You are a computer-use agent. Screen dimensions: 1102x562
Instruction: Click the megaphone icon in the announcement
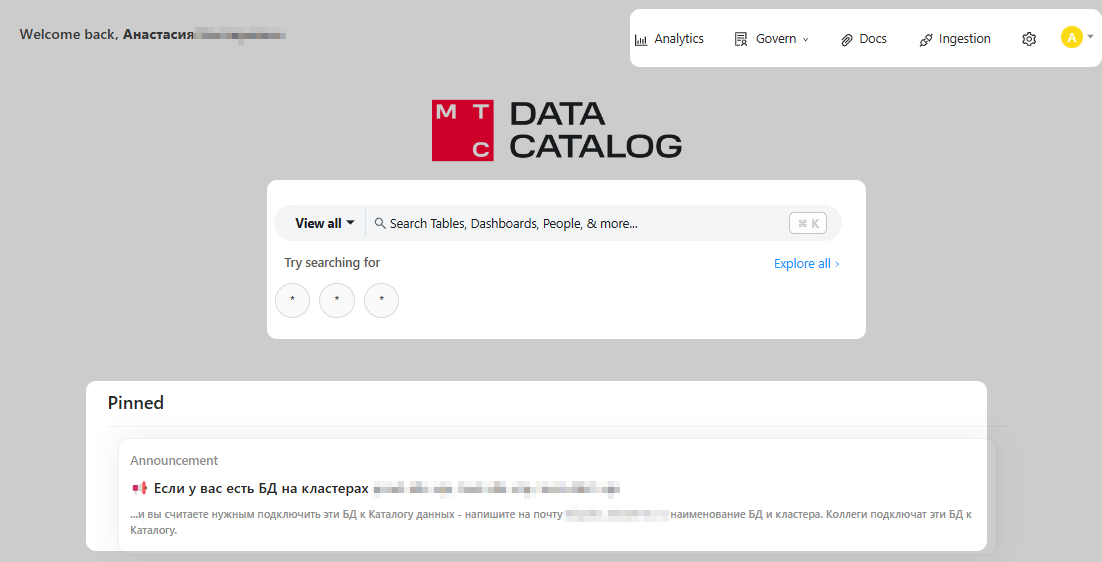click(x=139, y=488)
